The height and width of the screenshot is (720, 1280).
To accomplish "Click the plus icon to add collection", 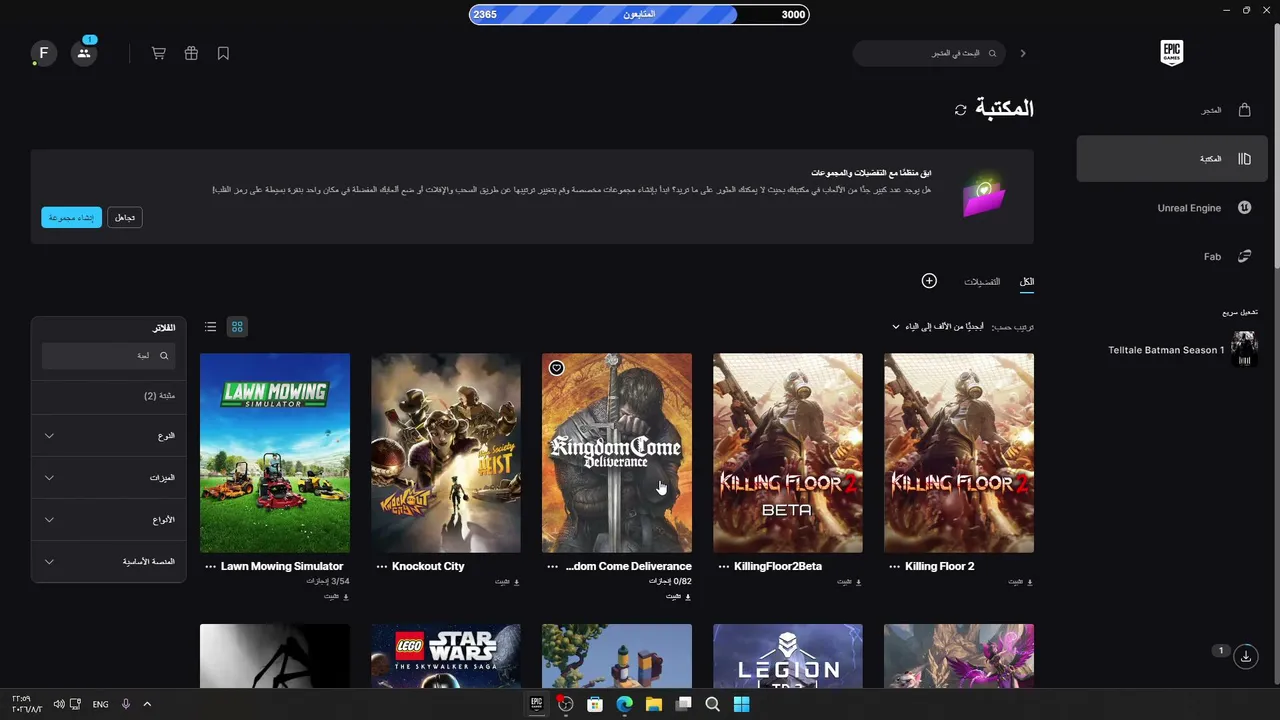I will click(x=929, y=281).
